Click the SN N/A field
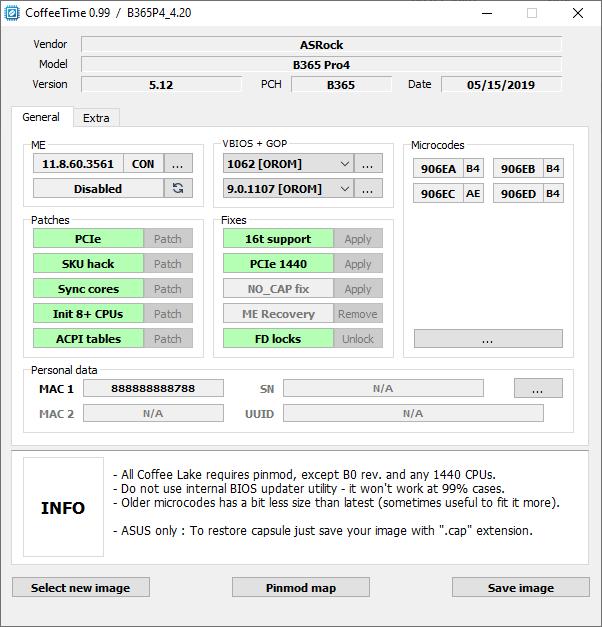This screenshot has height=627, width=602. coord(383,388)
